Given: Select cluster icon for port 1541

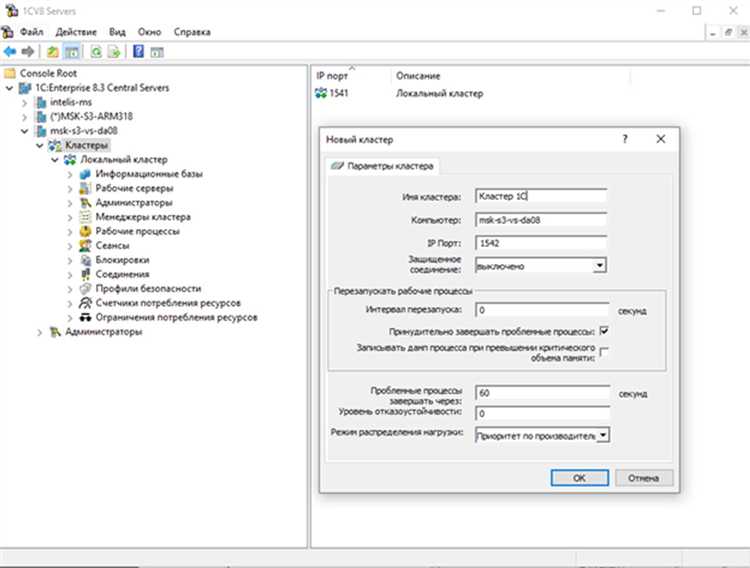Looking at the screenshot, I should coord(321,94).
